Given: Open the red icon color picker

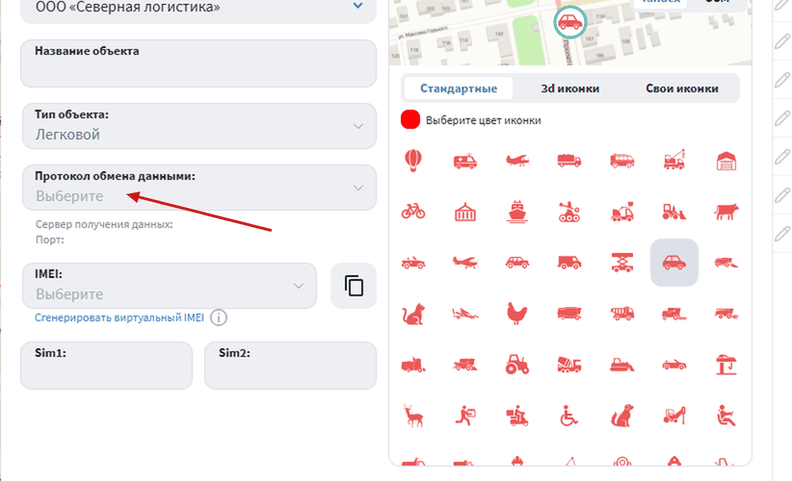Looking at the screenshot, I should click(410, 120).
